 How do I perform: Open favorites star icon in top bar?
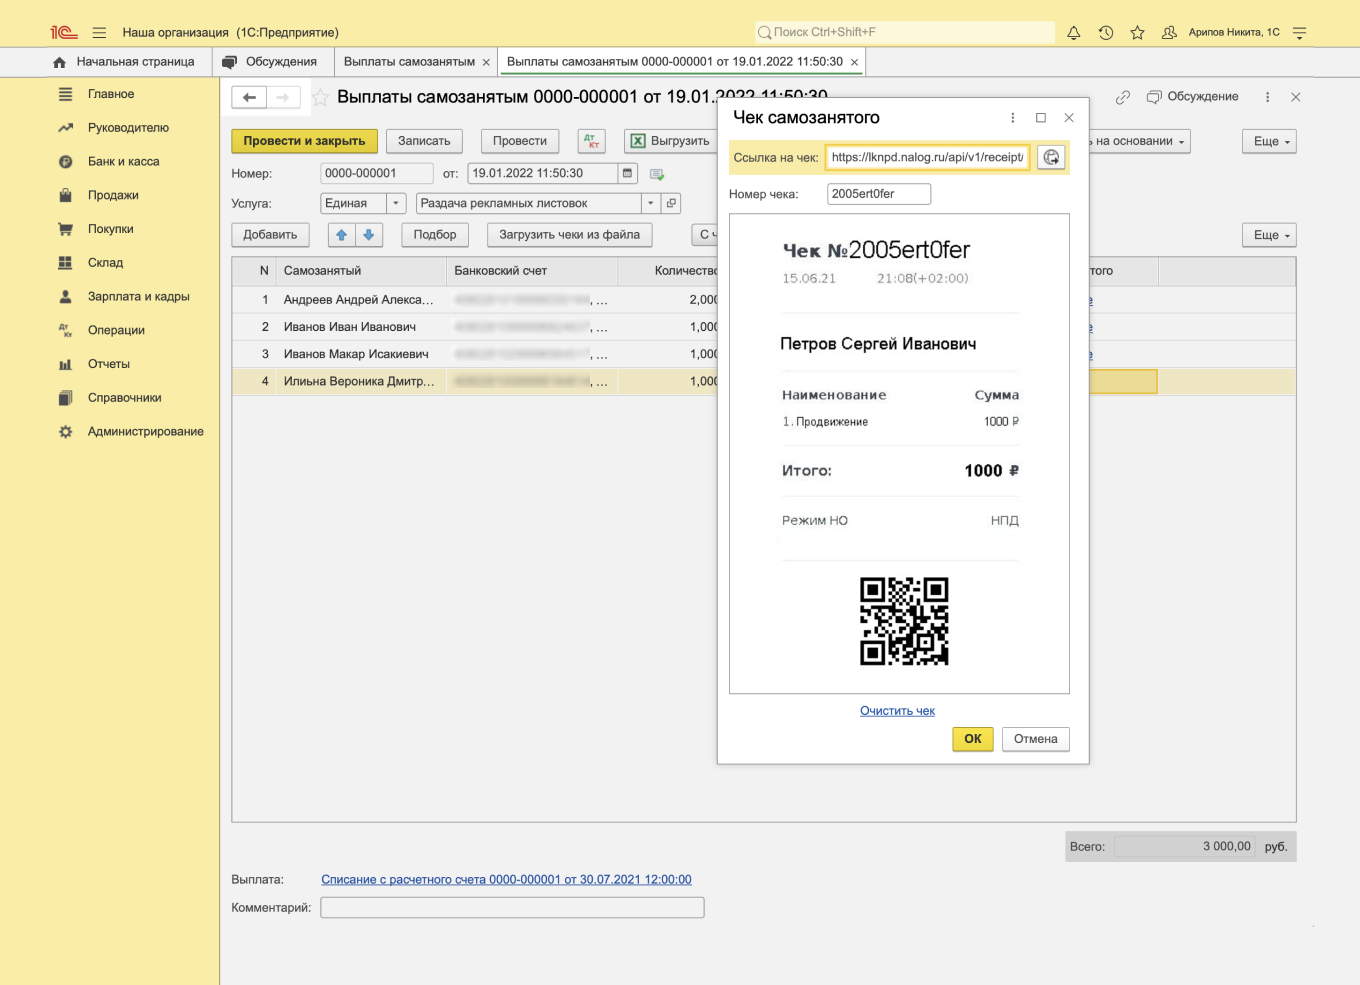coord(1137,33)
